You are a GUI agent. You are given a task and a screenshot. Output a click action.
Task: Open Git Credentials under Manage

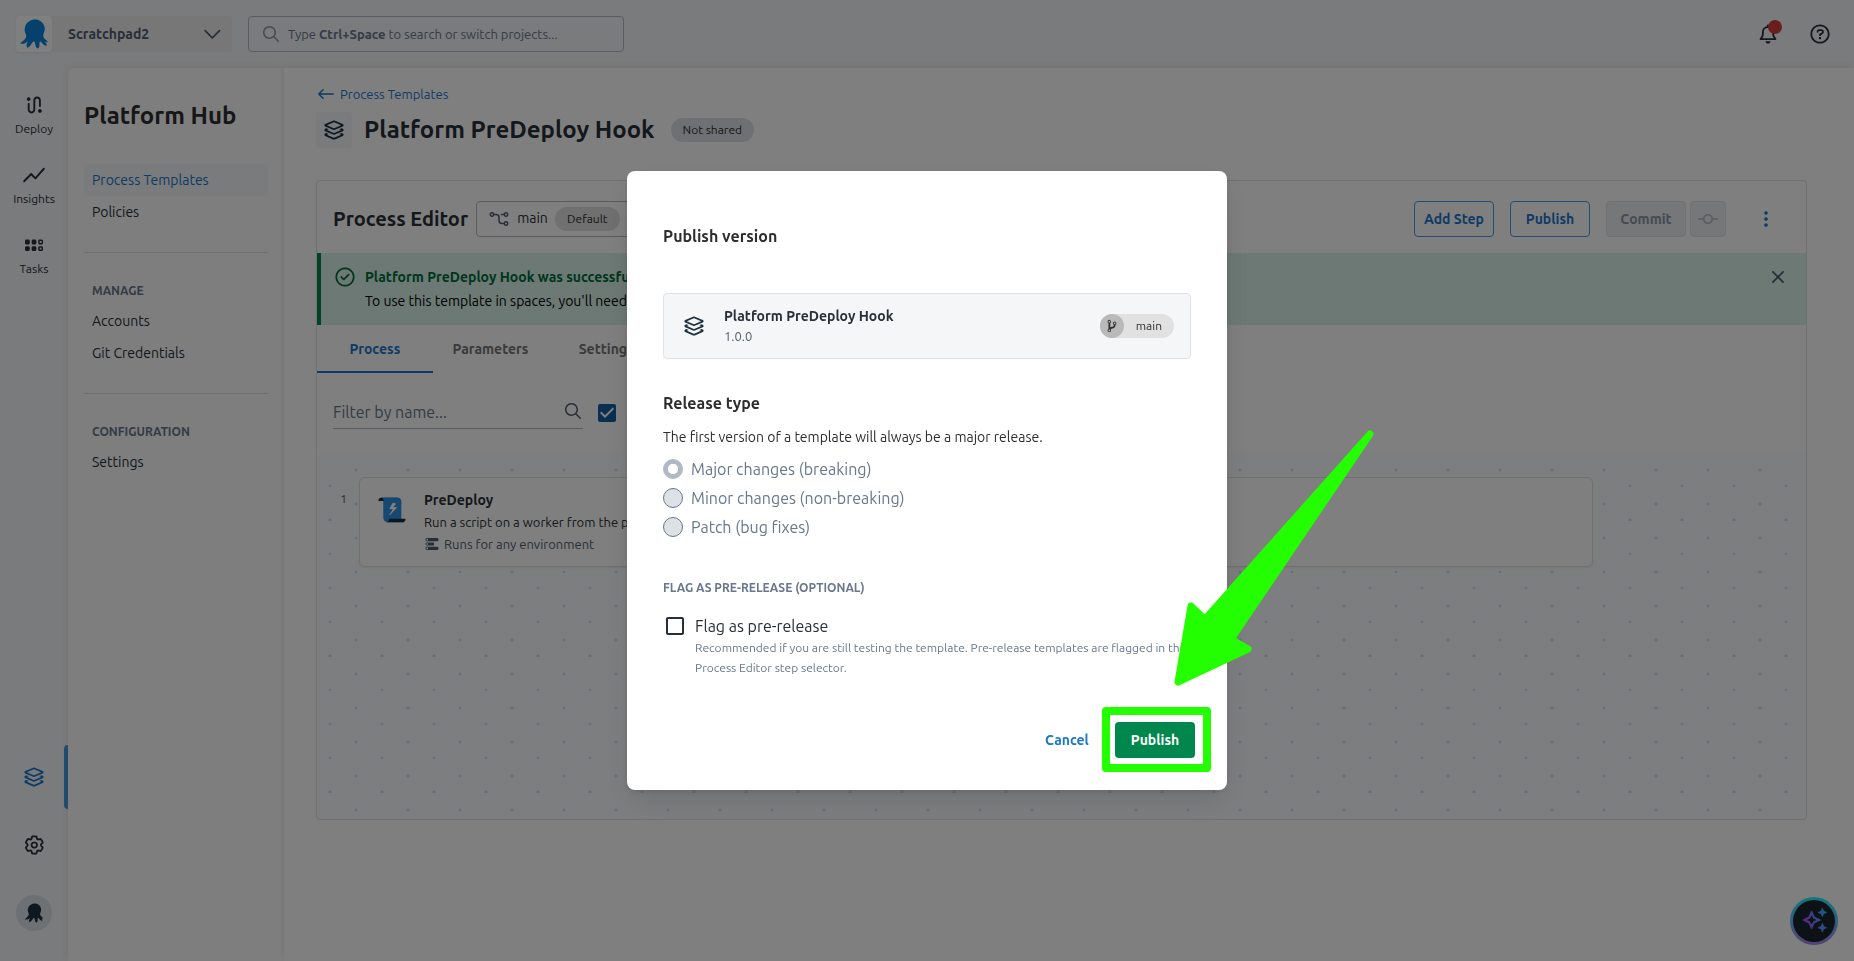137,352
